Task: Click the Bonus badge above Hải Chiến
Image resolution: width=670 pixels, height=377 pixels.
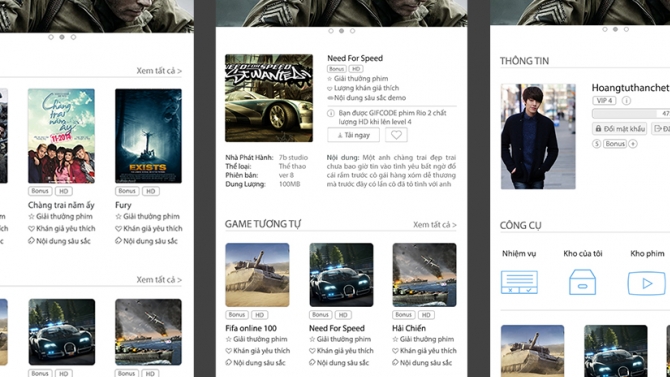Action: (403, 315)
